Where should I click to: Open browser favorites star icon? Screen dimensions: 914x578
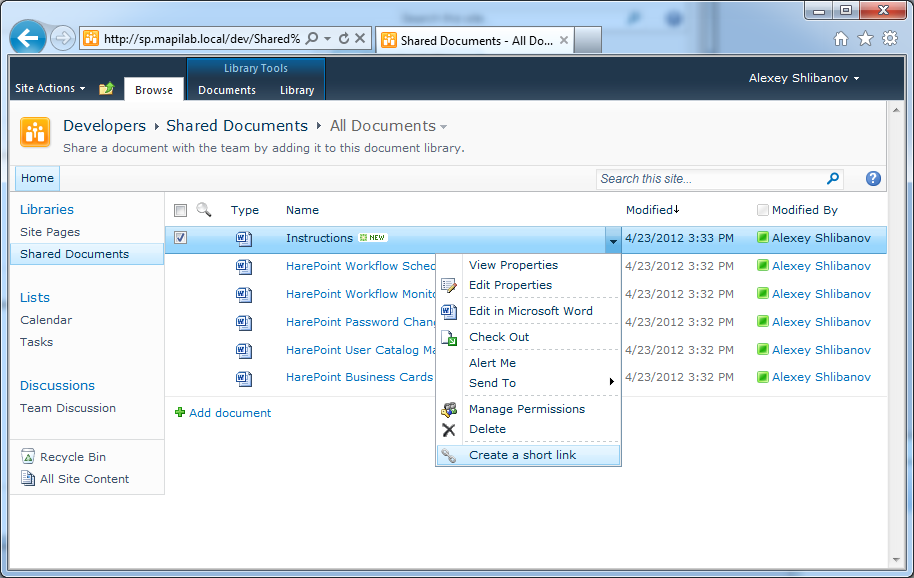click(866, 38)
